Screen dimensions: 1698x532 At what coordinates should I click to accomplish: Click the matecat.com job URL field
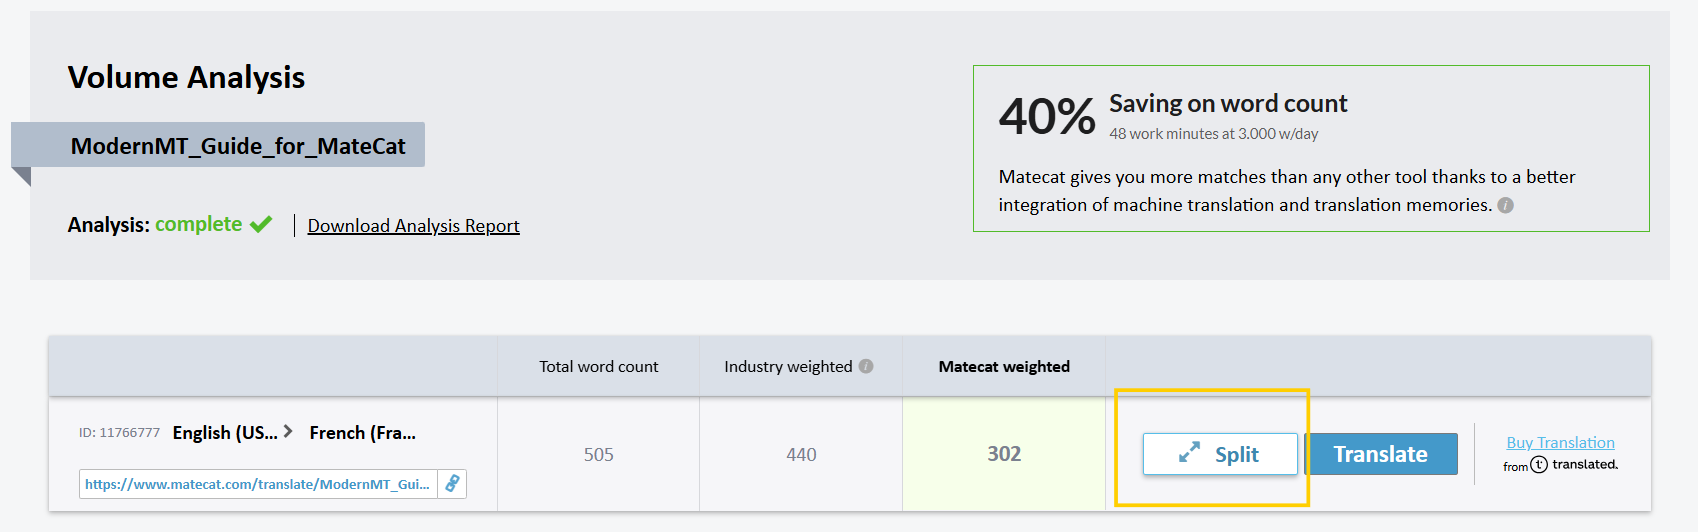click(x=258, y=484)
